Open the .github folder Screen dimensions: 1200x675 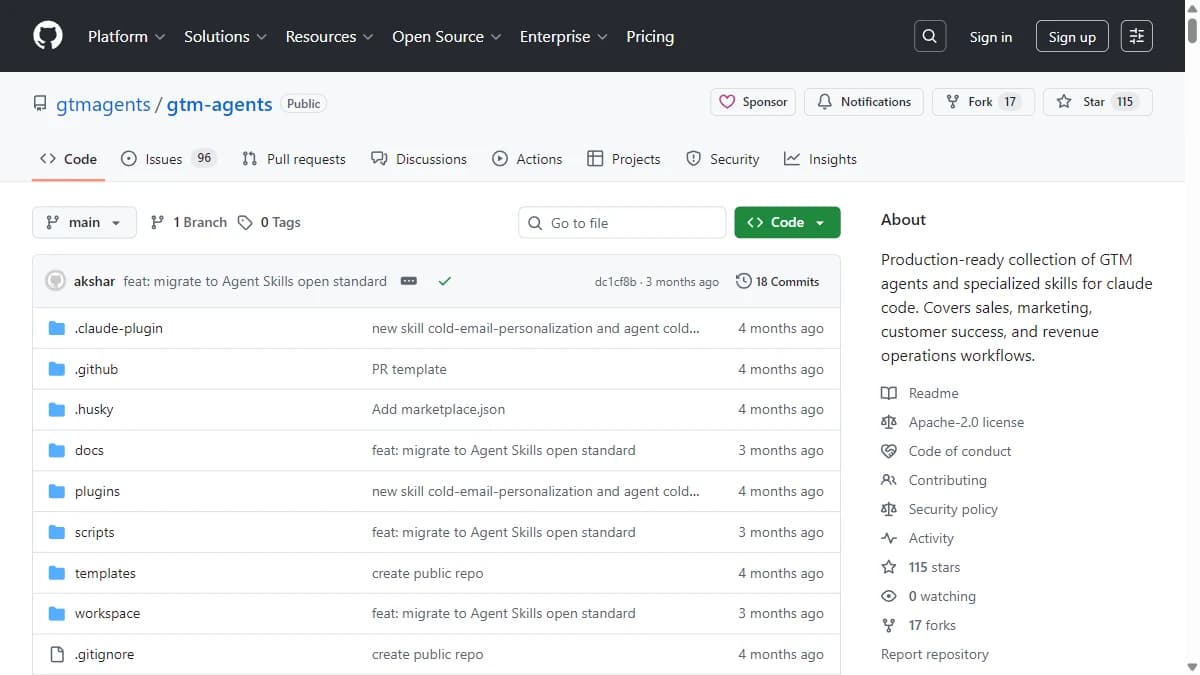pyautogui.click(x=96, y=369)
